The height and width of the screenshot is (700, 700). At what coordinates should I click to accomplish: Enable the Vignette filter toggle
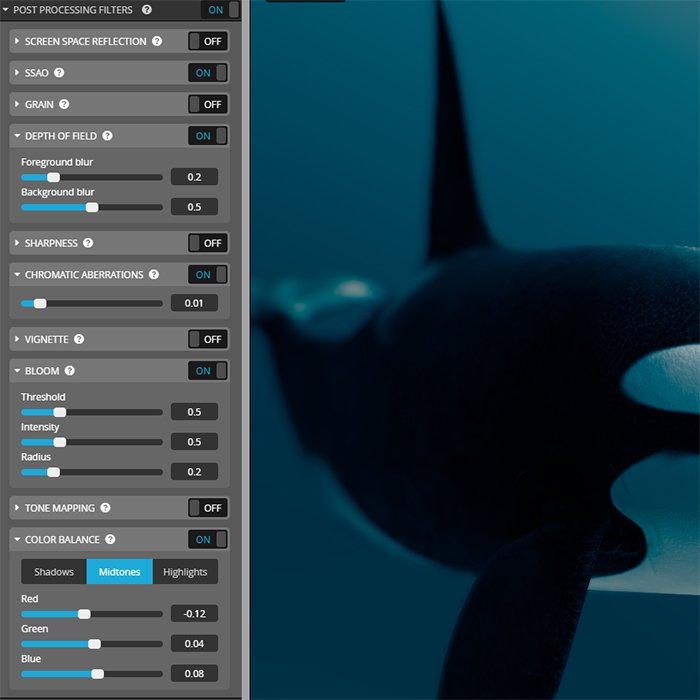[208, 340]
